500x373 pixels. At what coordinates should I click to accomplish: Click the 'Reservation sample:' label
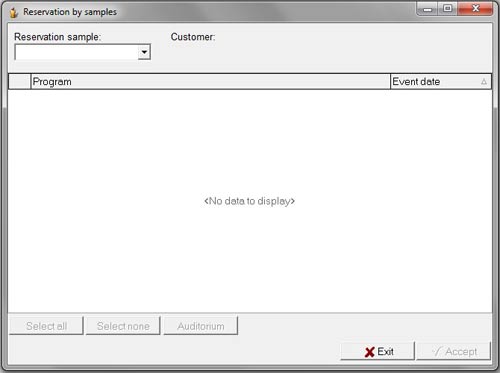[x=57, y=37]
